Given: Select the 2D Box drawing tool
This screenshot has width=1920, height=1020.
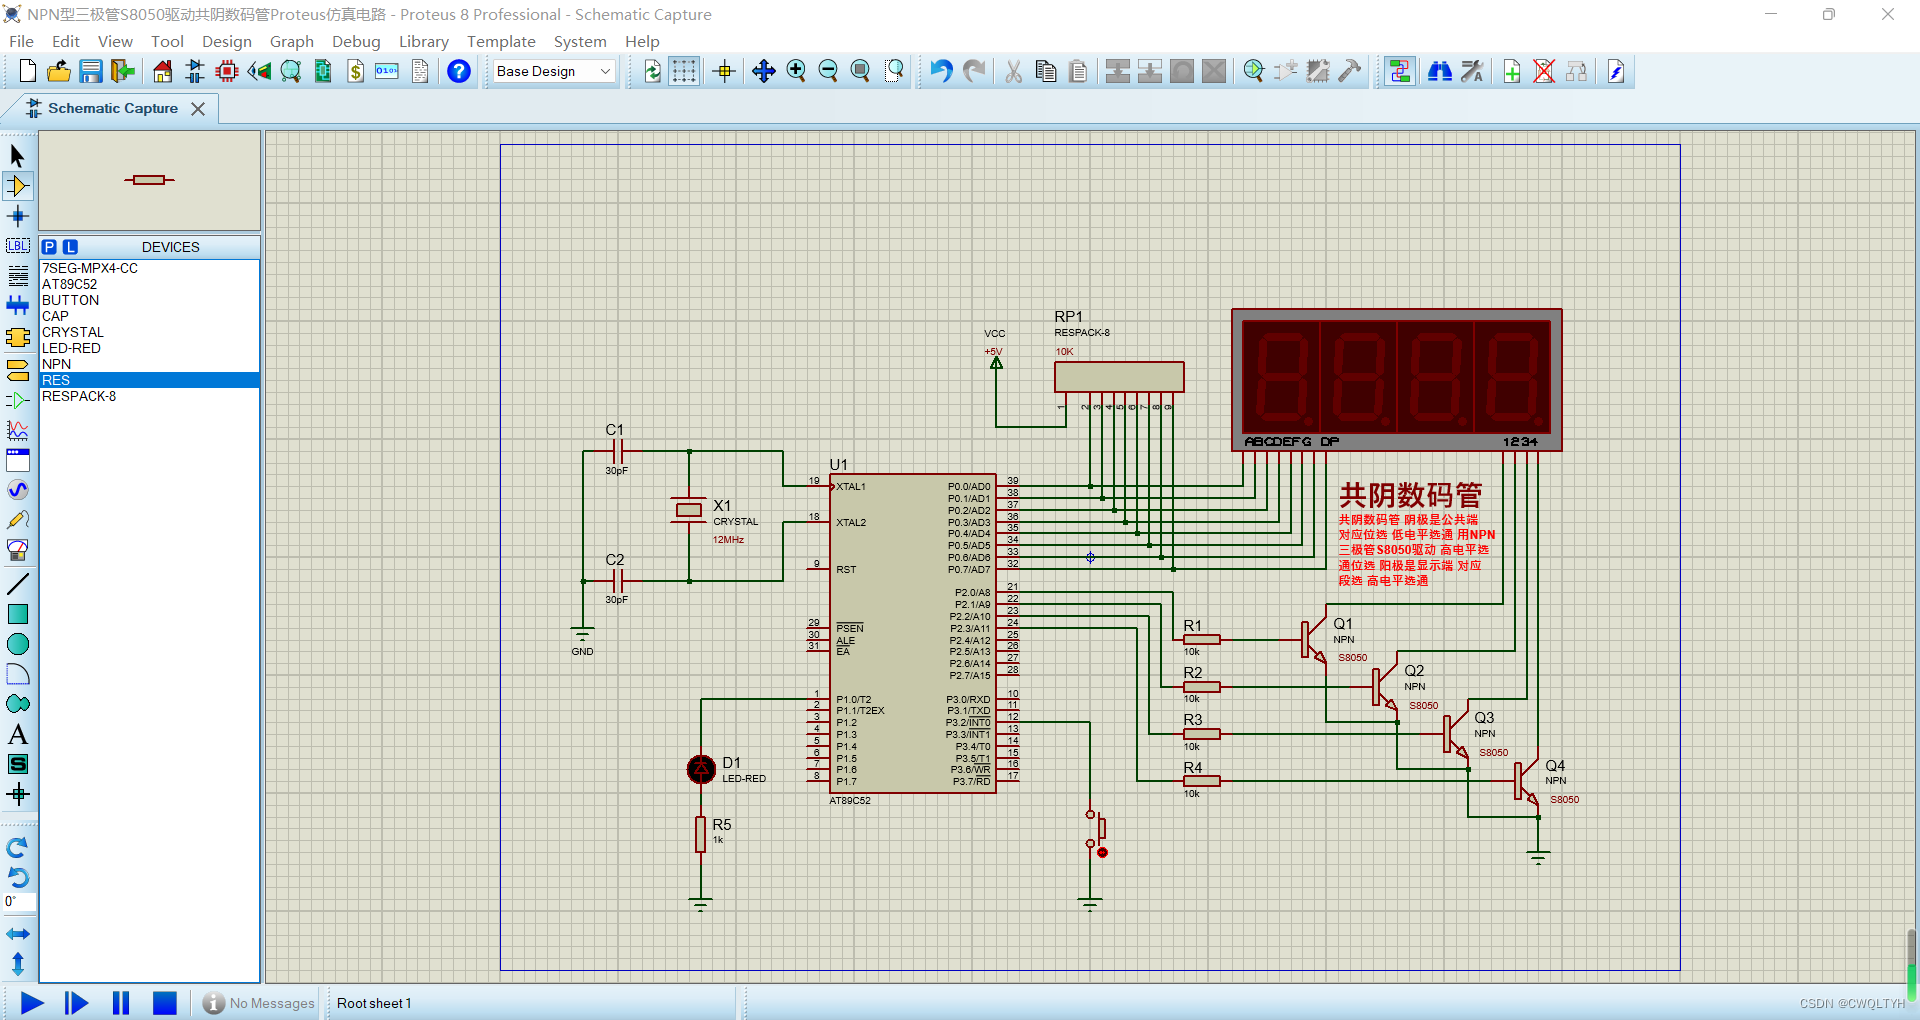Looking at the screenshot, I should [x=17, y=614].
